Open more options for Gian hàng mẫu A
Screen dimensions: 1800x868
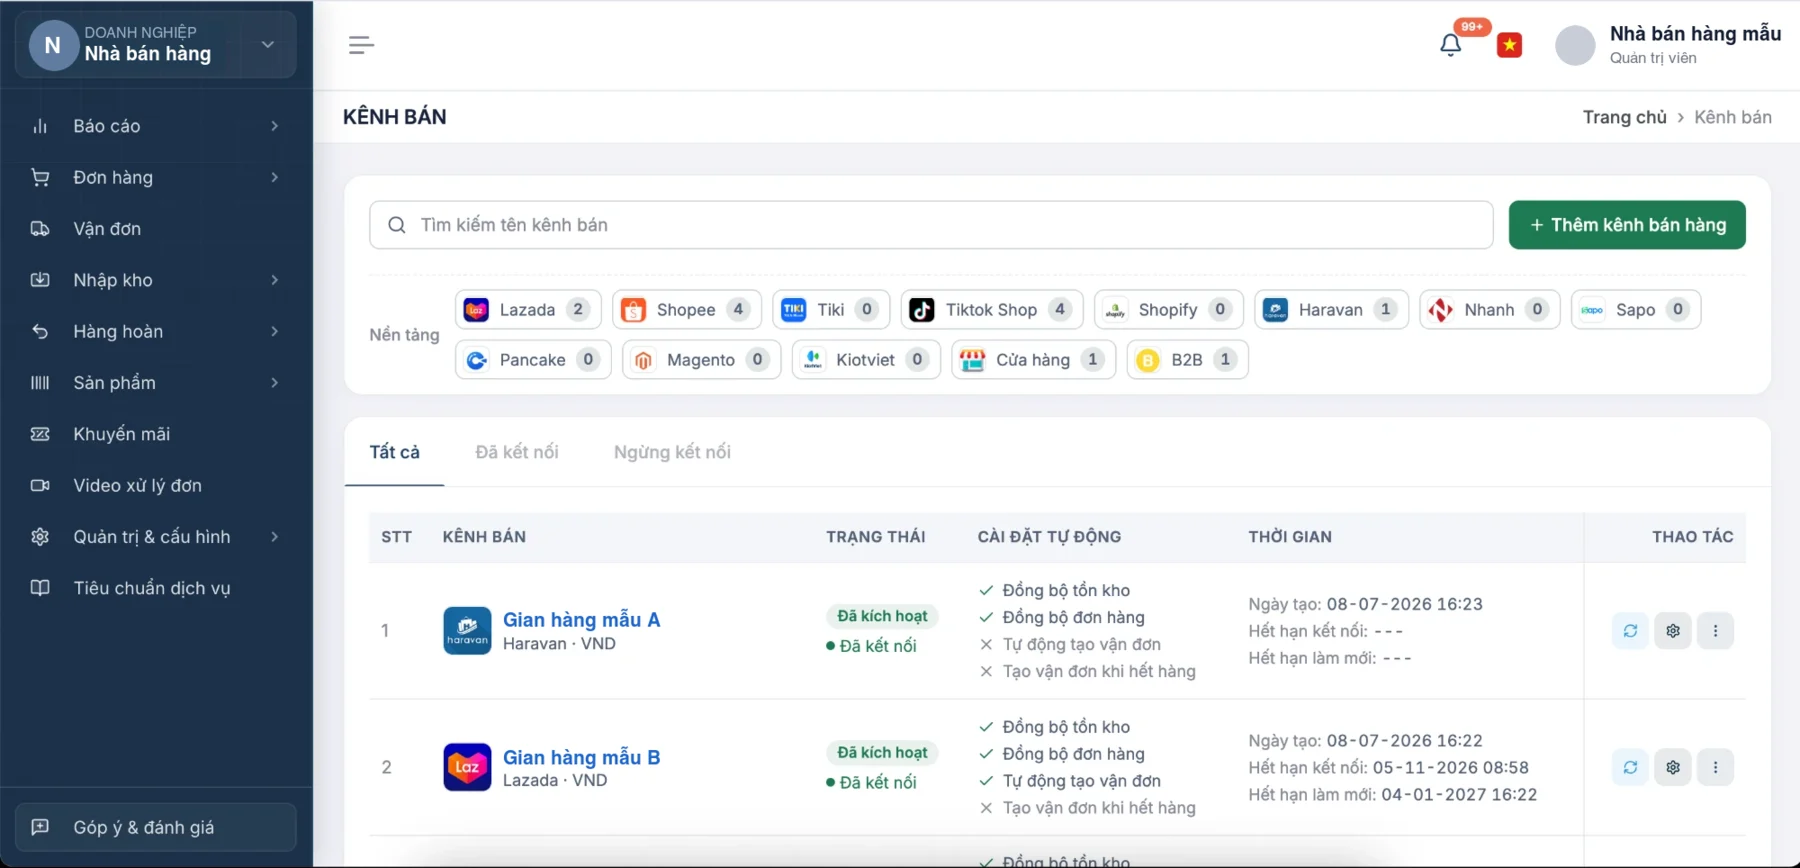[x=1715, y=631]
